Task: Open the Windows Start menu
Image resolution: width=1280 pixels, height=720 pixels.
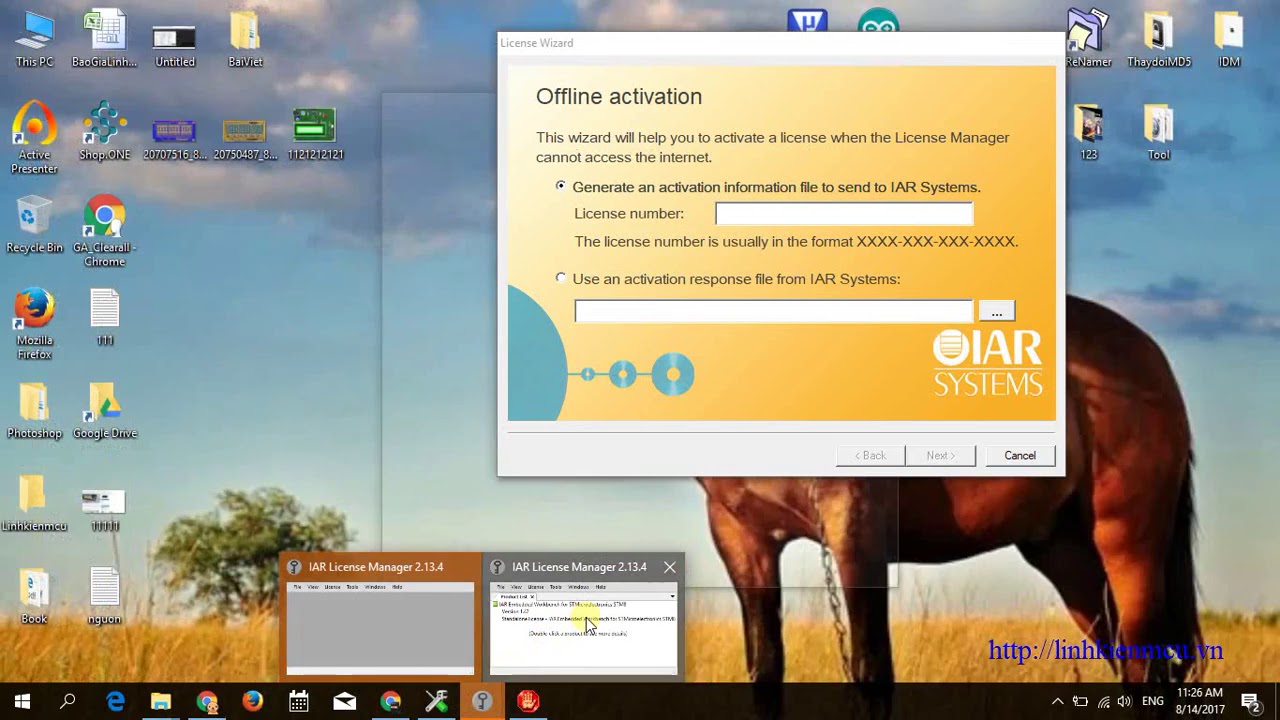Action: 22,702
